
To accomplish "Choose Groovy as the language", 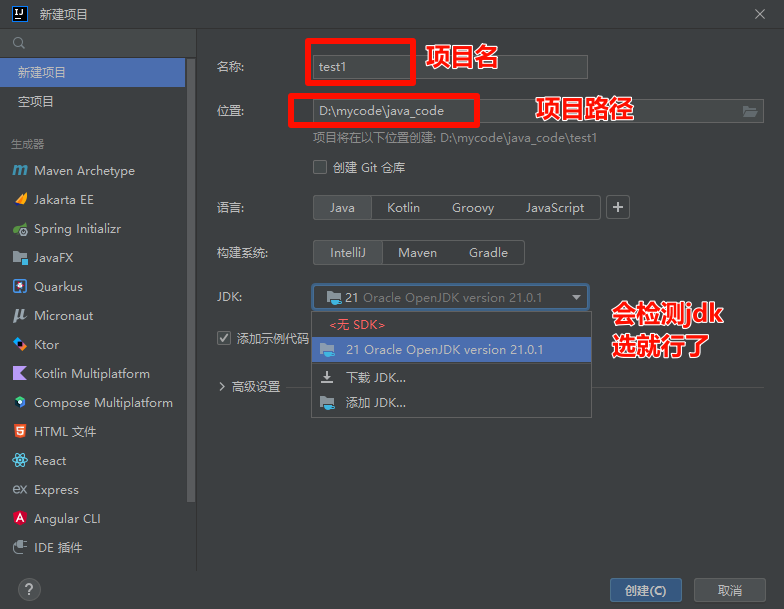I will (x=473, y=208).
